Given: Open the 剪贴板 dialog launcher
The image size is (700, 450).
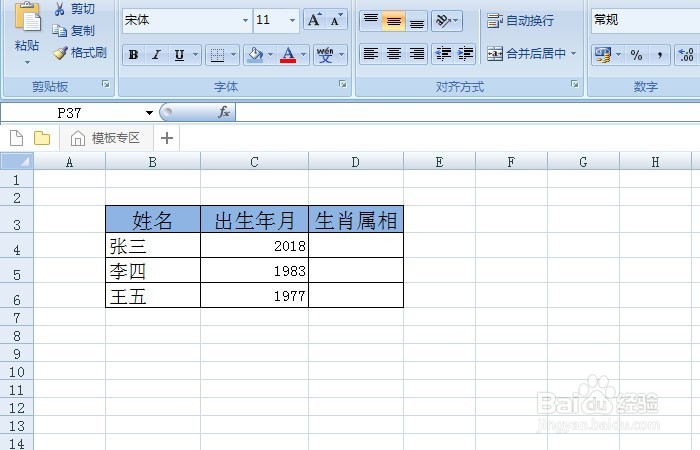Looking at the screenshot, I should point(106,84).
